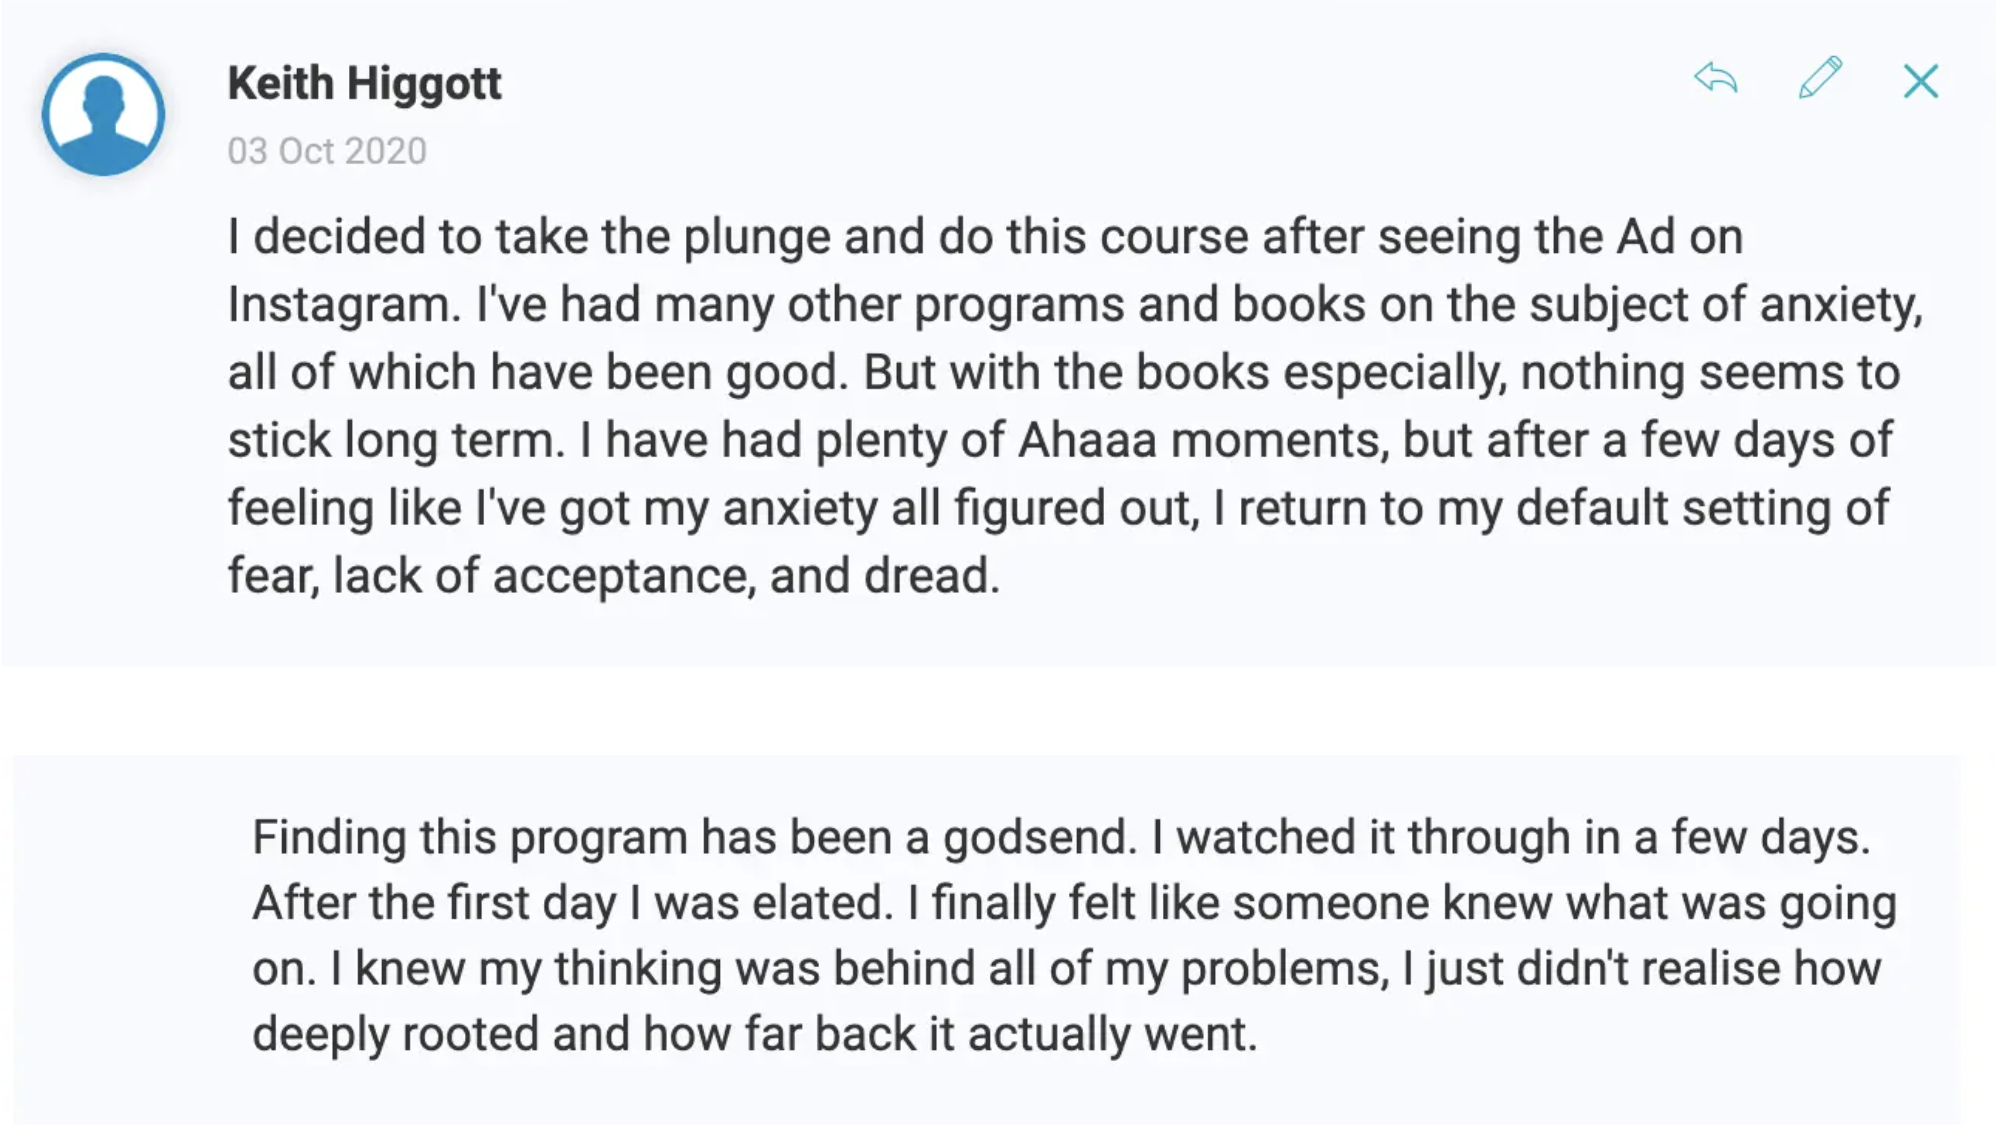Click the phrase "fear, lack of acceptance"
Screen dimensions: 1996x1126
click(x=490, y=576)
